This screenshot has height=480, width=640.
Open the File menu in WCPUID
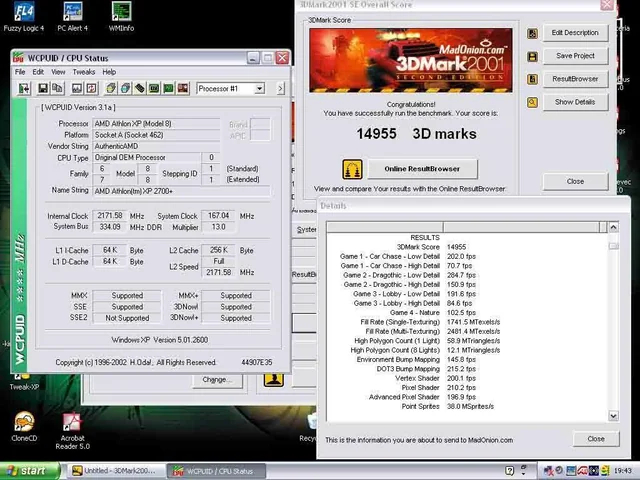[x=20, y=72]
